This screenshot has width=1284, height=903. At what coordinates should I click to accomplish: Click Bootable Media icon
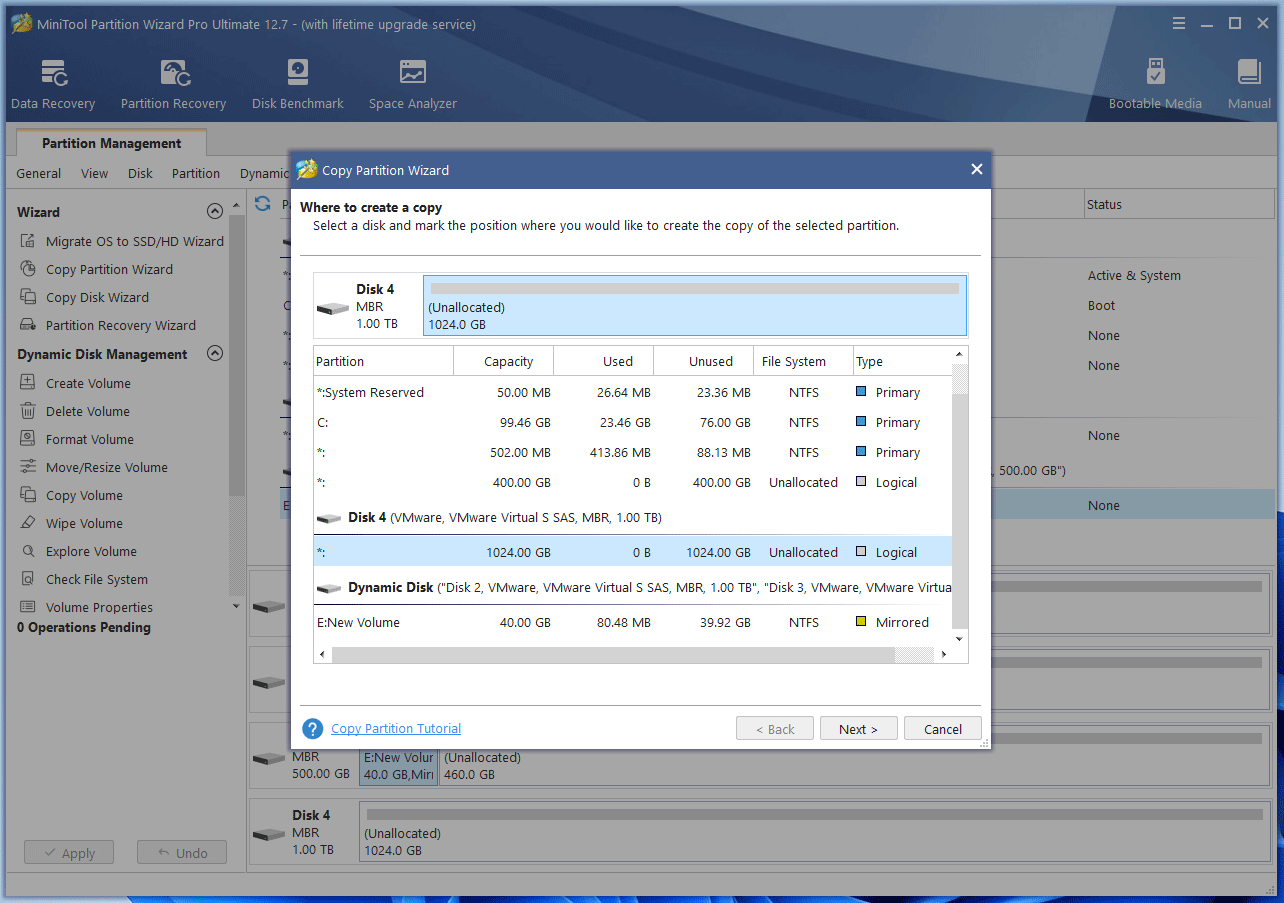[x=1155, y=72]
